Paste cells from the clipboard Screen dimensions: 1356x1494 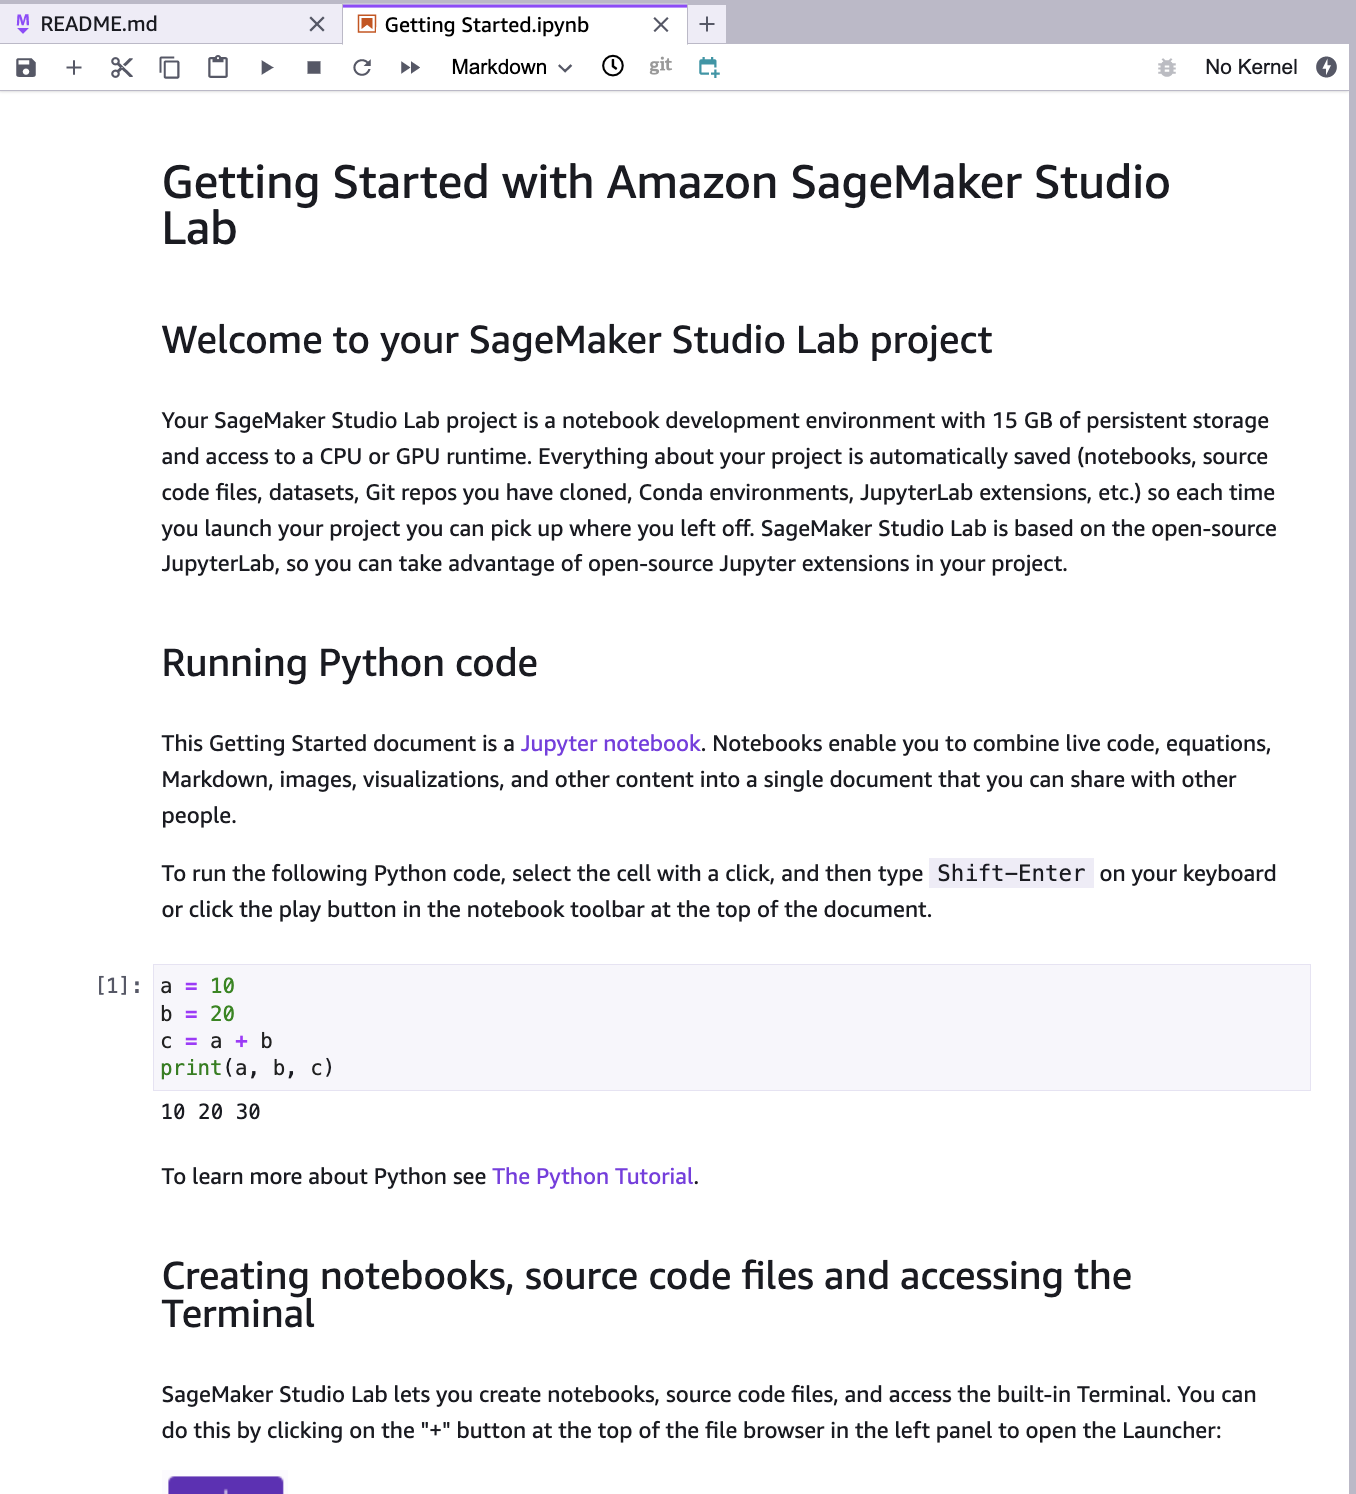(218, 67)
